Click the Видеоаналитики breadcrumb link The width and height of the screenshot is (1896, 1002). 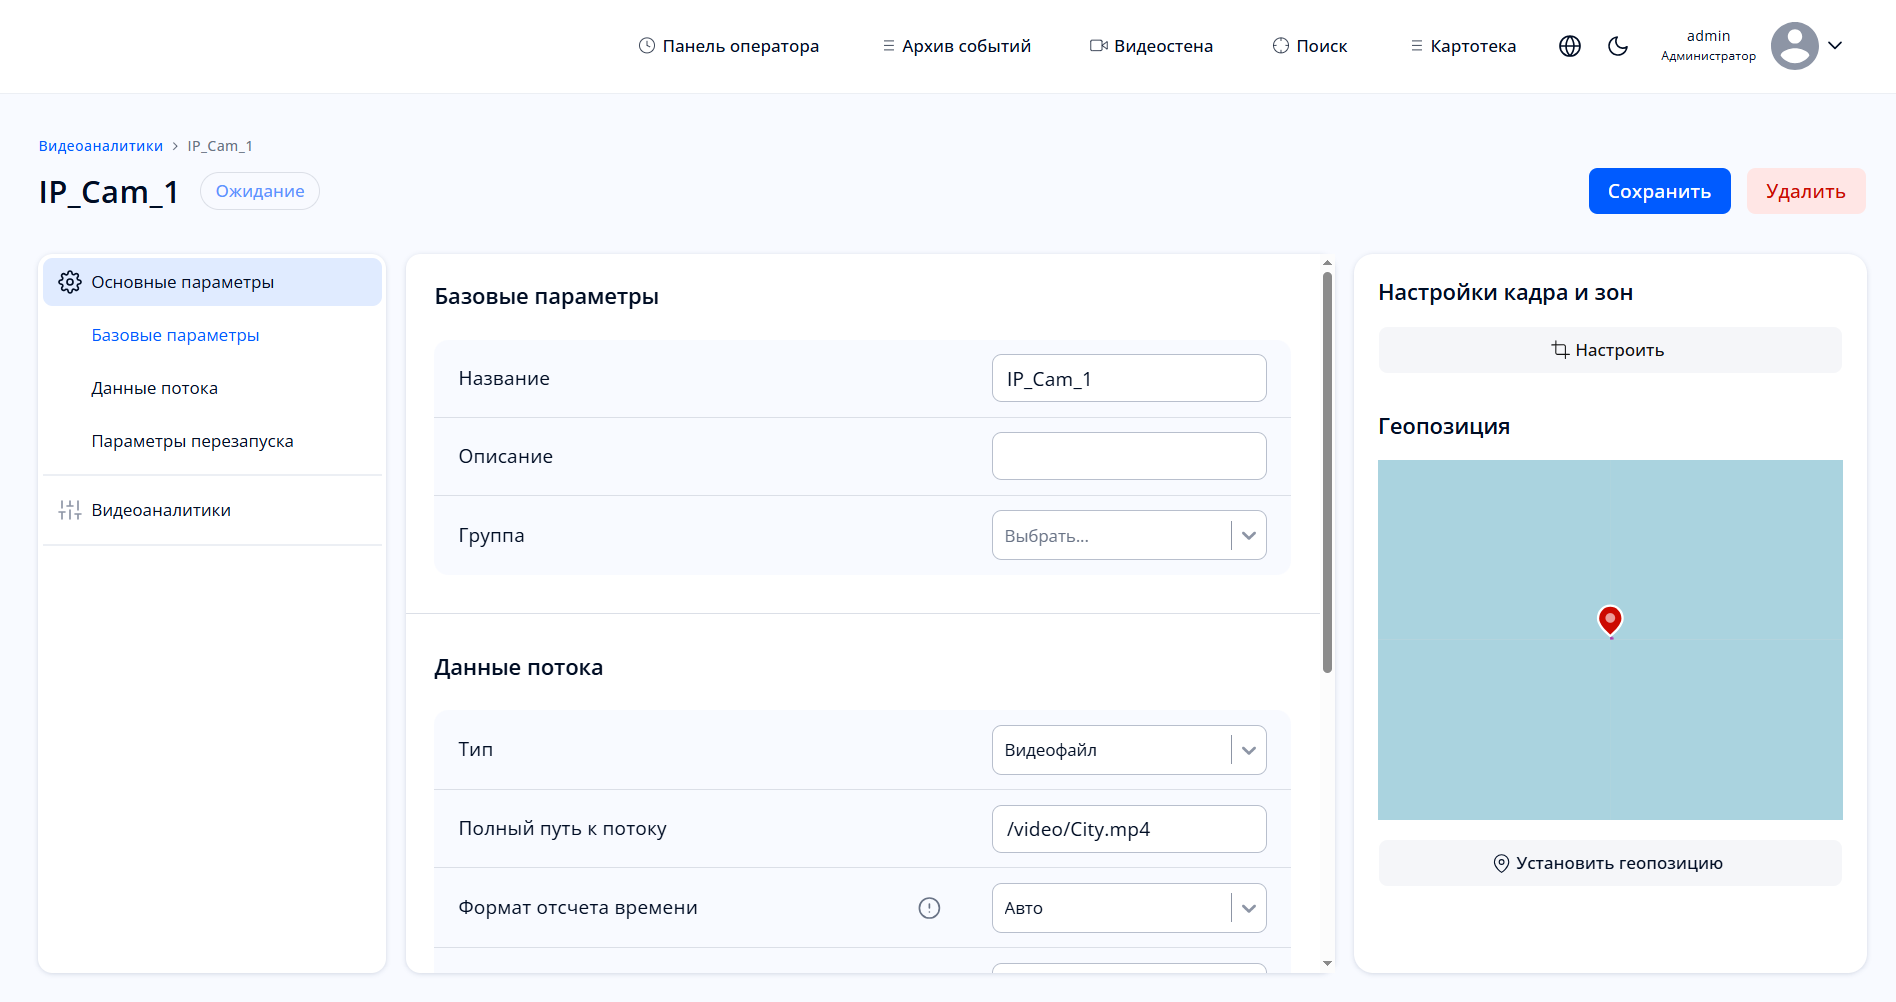point(100,146)
